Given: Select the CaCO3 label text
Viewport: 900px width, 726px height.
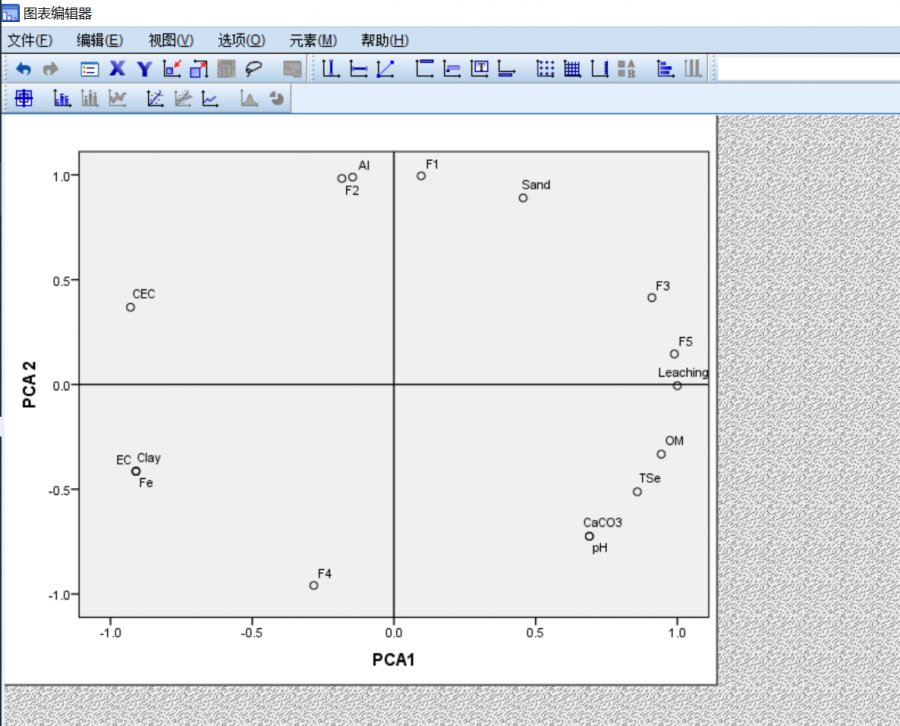Looking at the screenshot, I should 603,522.
